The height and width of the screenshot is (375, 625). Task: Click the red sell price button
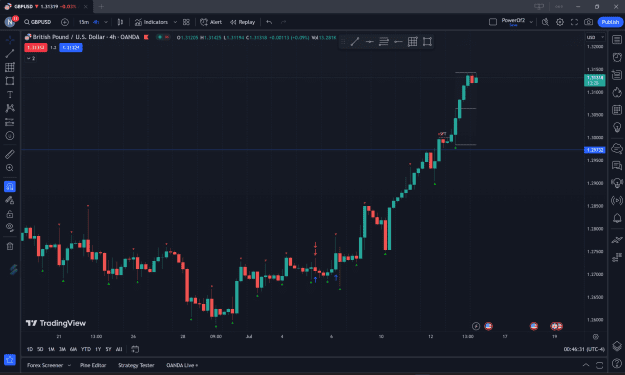(x=35, y=47)
